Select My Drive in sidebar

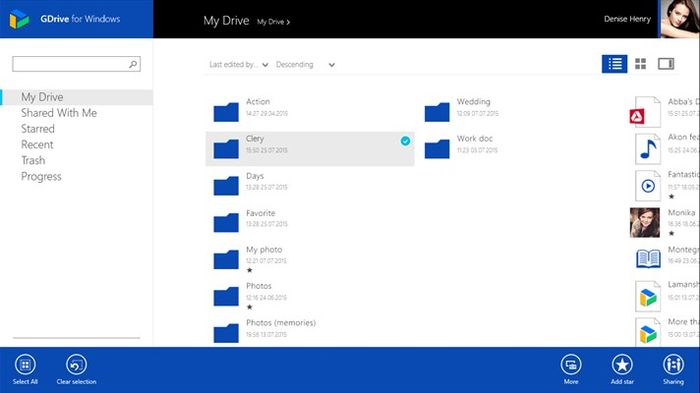click(x=77, y=97)
